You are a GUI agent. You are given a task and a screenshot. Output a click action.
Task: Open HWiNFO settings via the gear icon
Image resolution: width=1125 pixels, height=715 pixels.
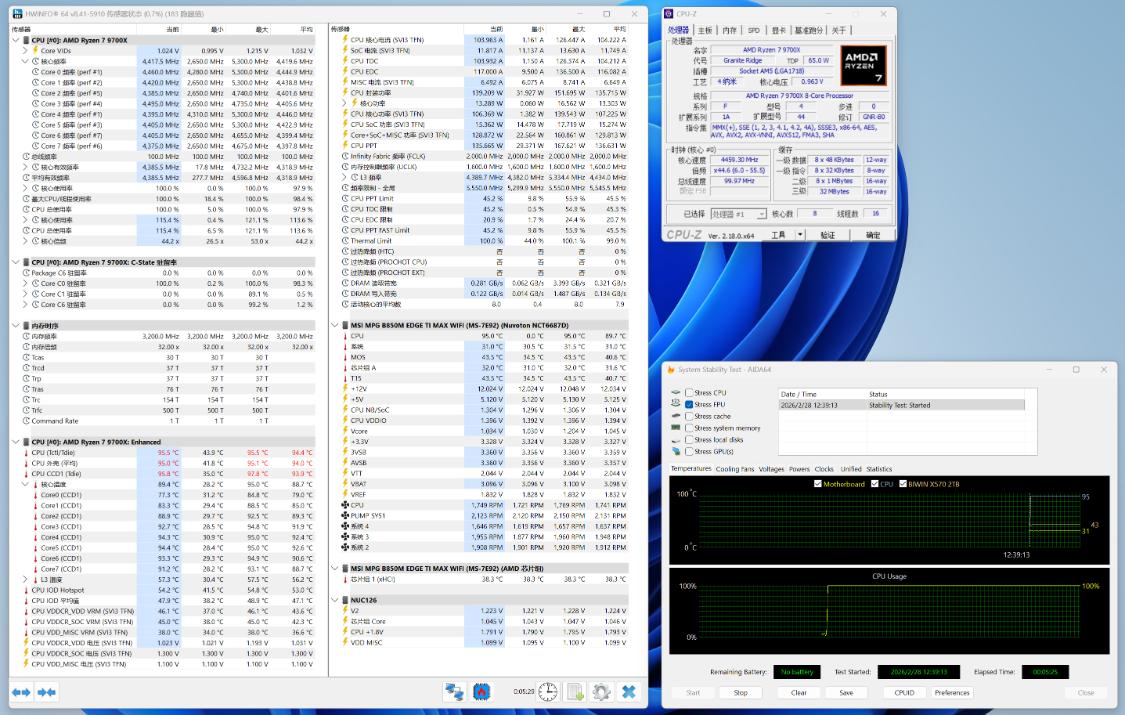(601, 691)
